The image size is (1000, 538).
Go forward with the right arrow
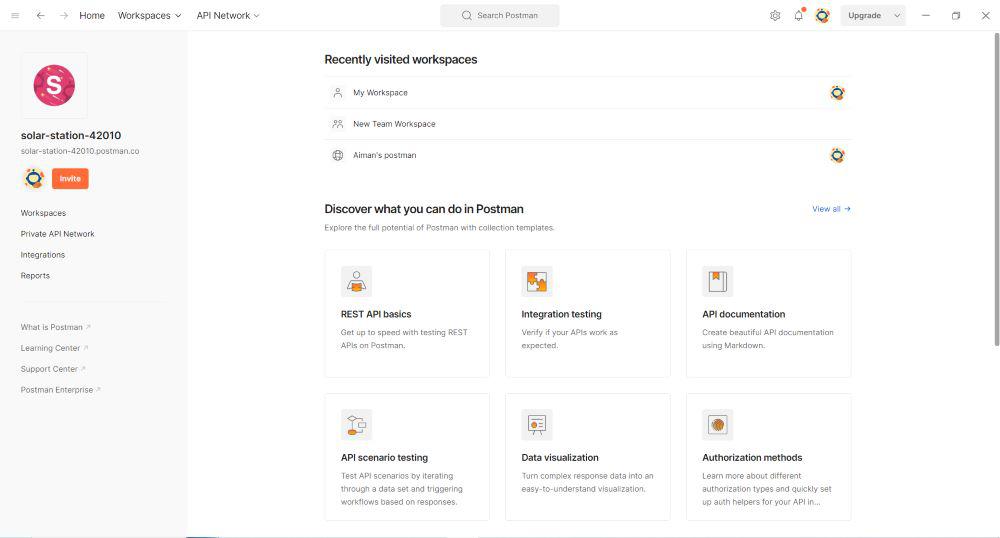[64, 16]
